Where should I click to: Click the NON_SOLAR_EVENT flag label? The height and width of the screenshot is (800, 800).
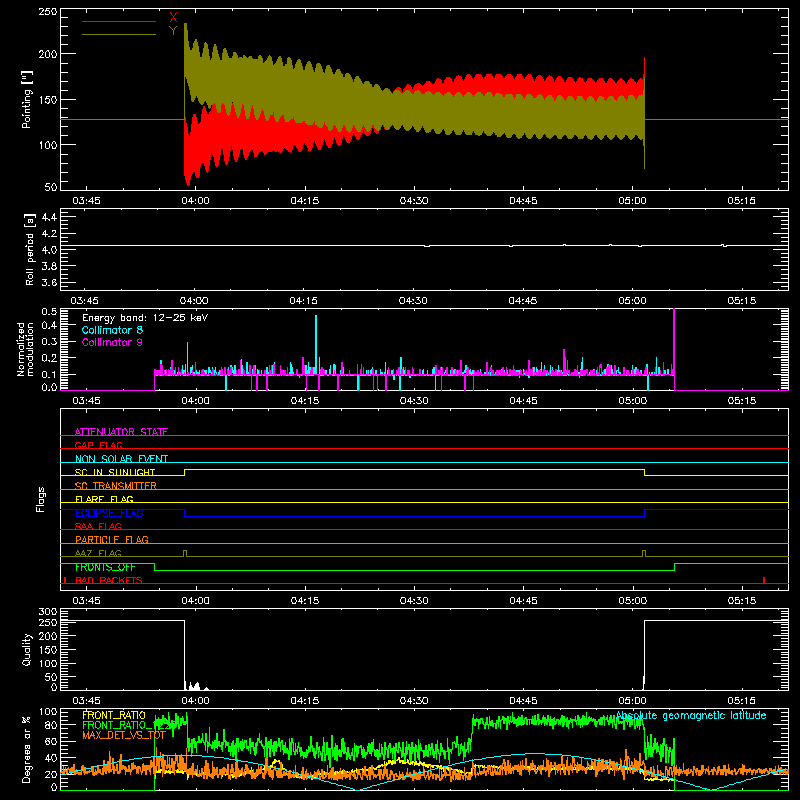point(121,459)
